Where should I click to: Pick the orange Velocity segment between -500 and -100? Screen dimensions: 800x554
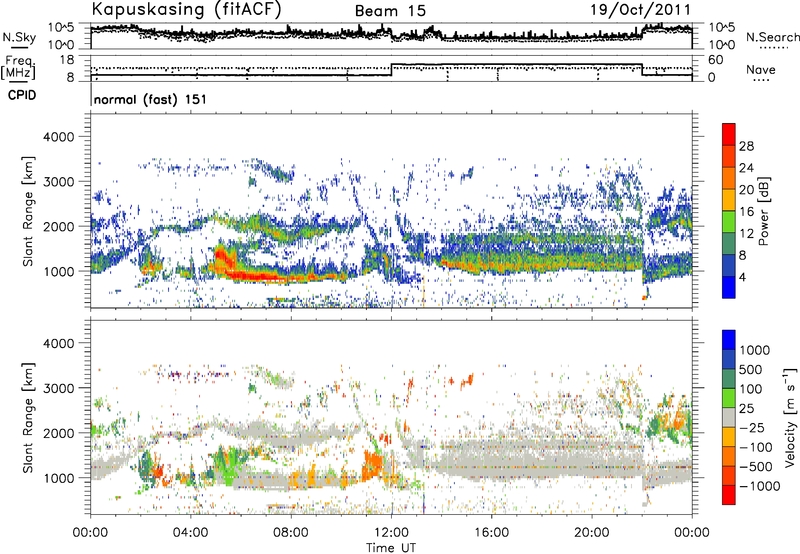729,457
